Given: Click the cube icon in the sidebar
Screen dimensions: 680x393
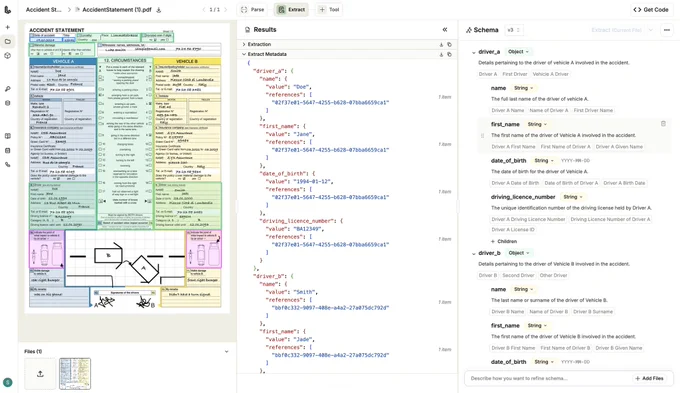Looking at the screenshot, I should coord(7,56).
